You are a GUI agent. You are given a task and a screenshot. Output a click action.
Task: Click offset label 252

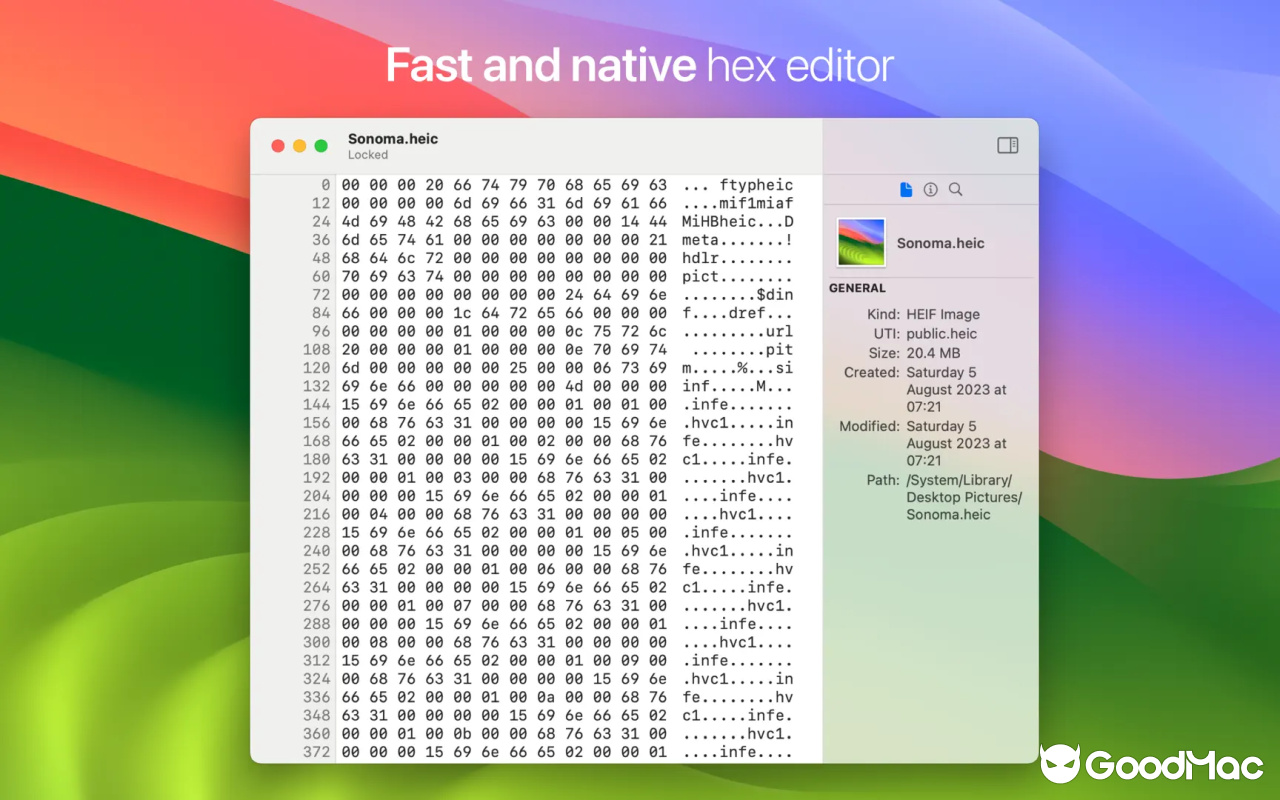click(x=317, y=569)
